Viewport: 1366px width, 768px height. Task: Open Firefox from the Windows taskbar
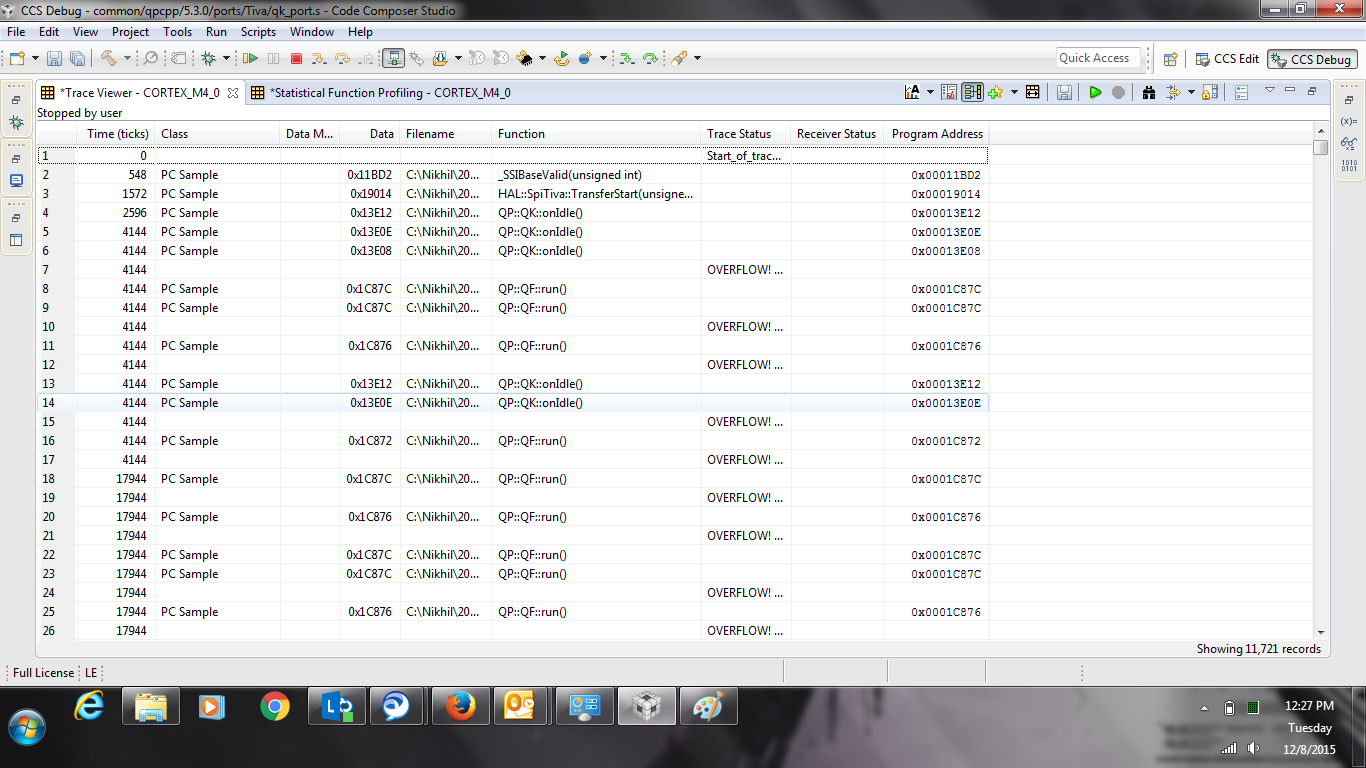(461, 708)
